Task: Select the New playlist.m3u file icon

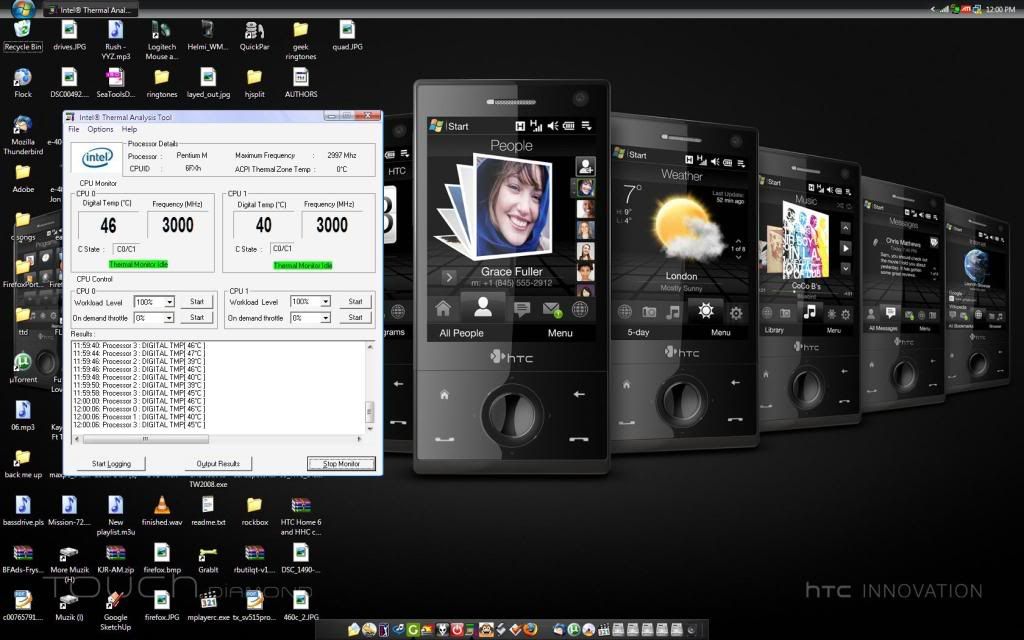Action: tap(116, 515)
